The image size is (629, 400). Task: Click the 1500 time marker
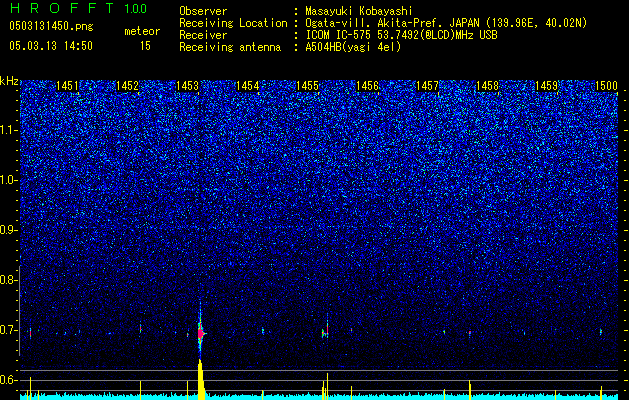606,85
